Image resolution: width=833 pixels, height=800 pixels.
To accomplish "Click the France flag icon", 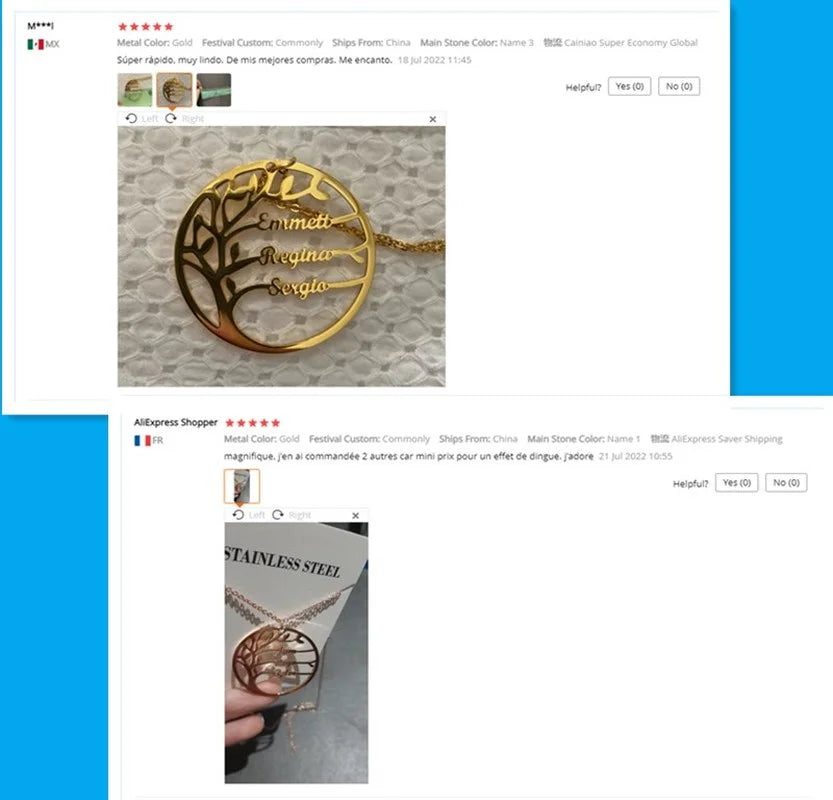I will coord(142,440).
